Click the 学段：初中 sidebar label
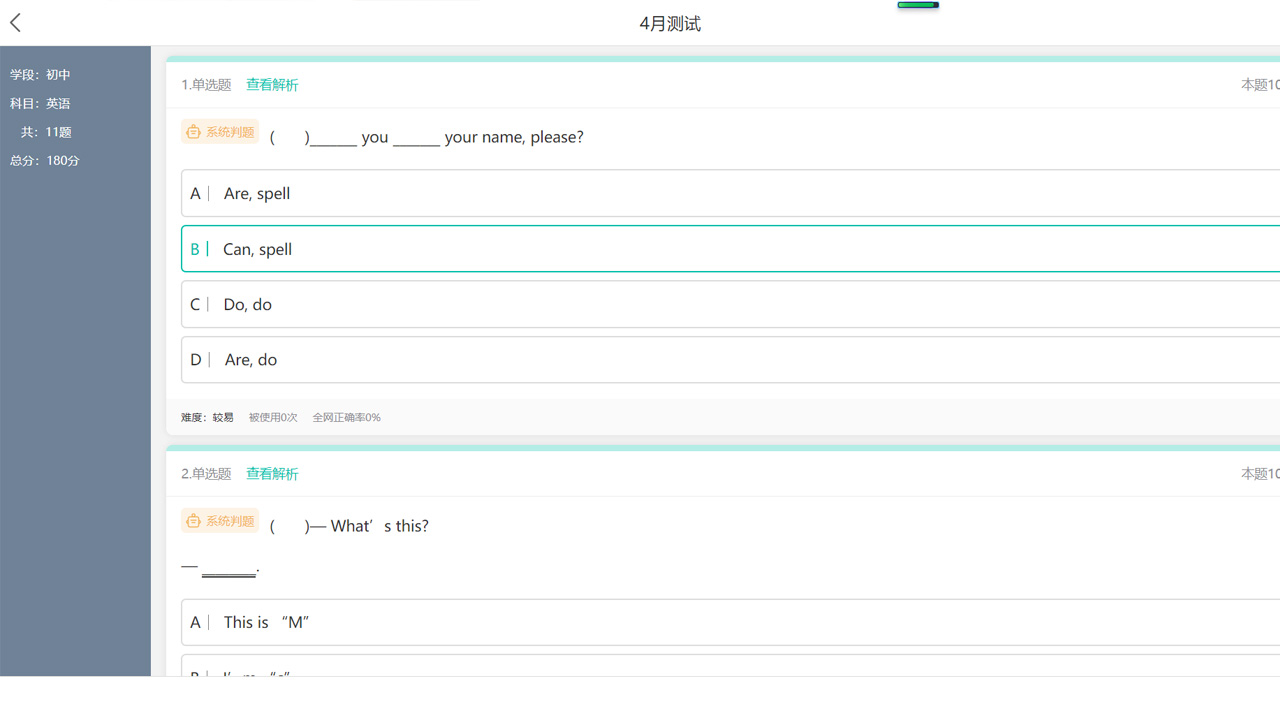 [x=40, y=75]
